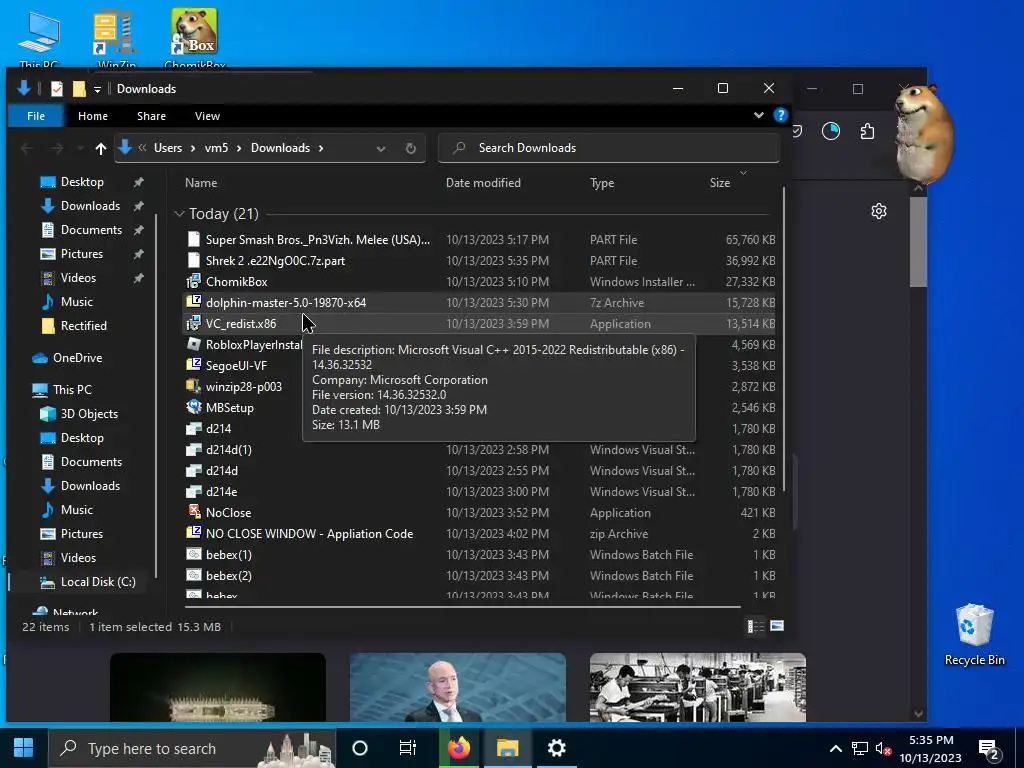Screen dimensions: 1024x768
Task: Go up one folder level
Action: click(x=101, y=148)
